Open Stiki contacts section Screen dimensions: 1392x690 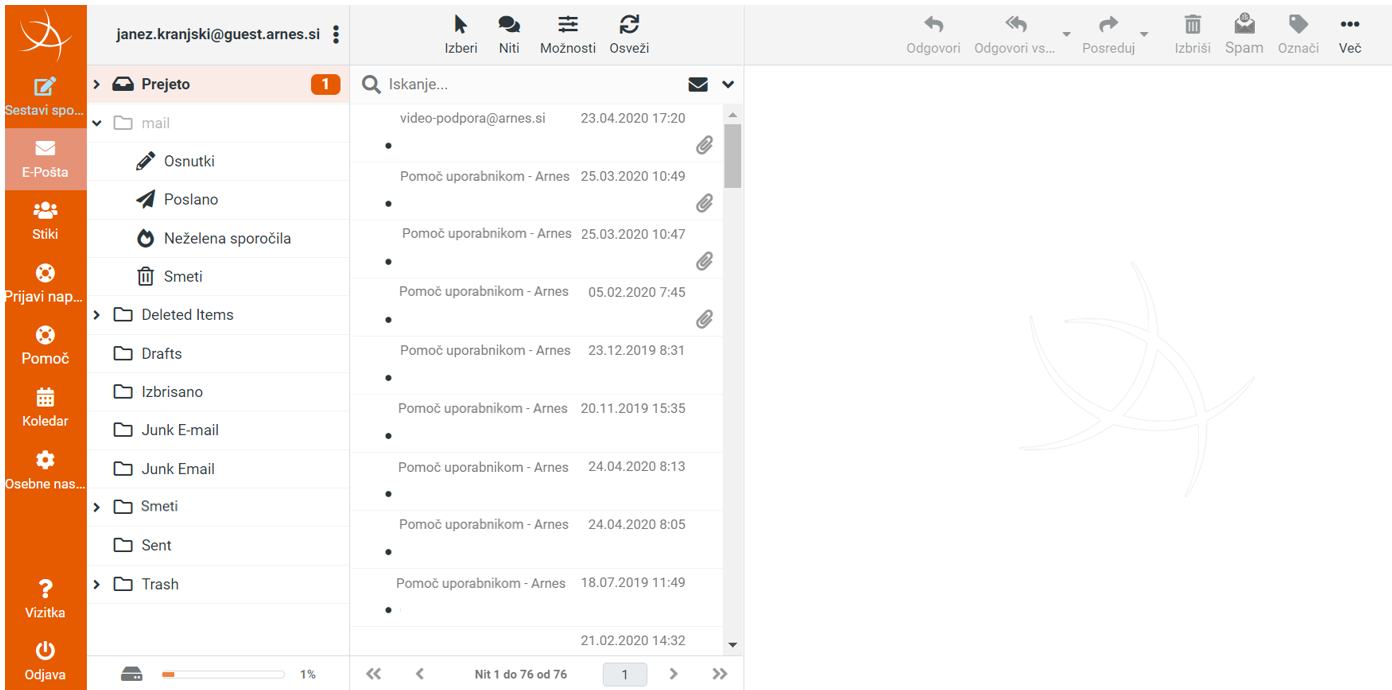(44, 221)
